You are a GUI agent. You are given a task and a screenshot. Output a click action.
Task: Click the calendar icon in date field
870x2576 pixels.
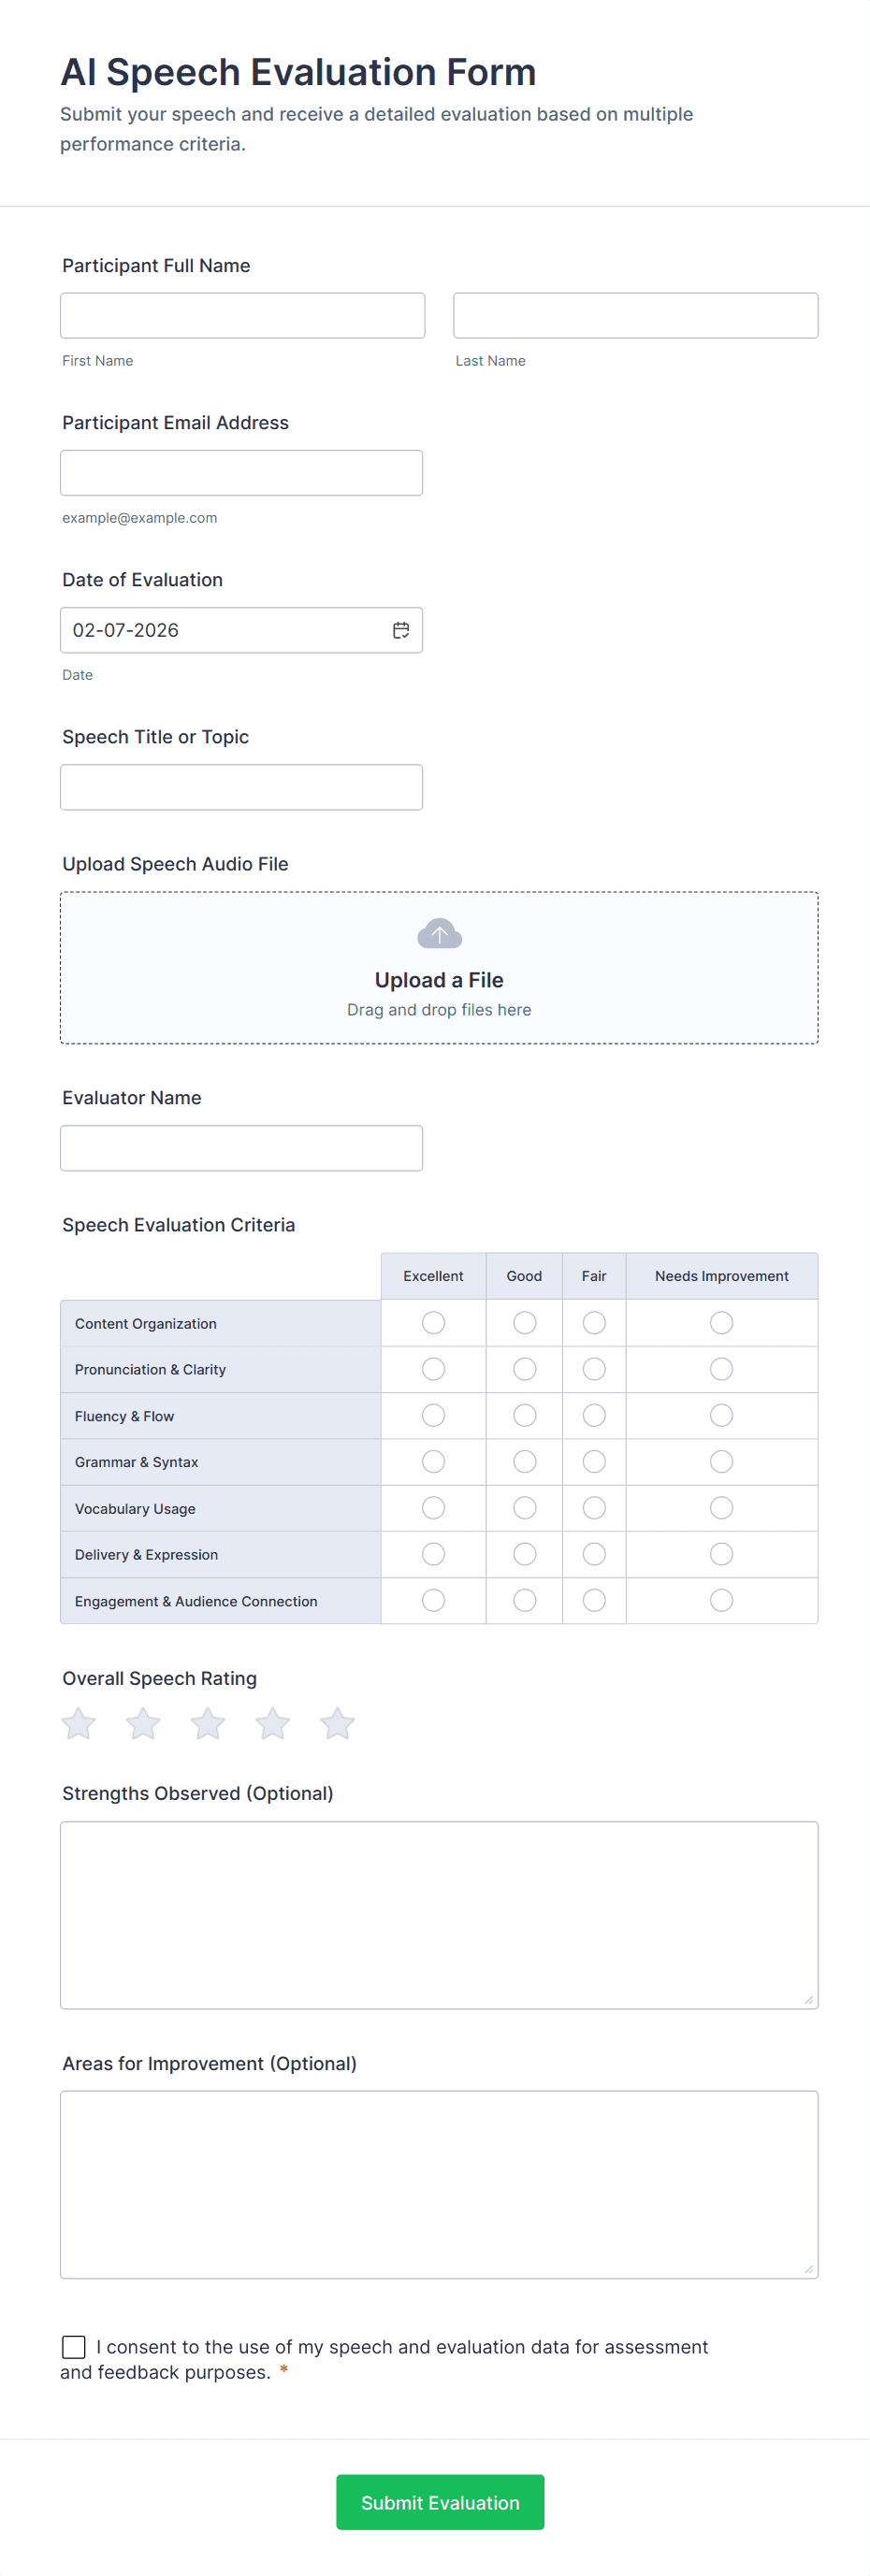click(401, 630)
